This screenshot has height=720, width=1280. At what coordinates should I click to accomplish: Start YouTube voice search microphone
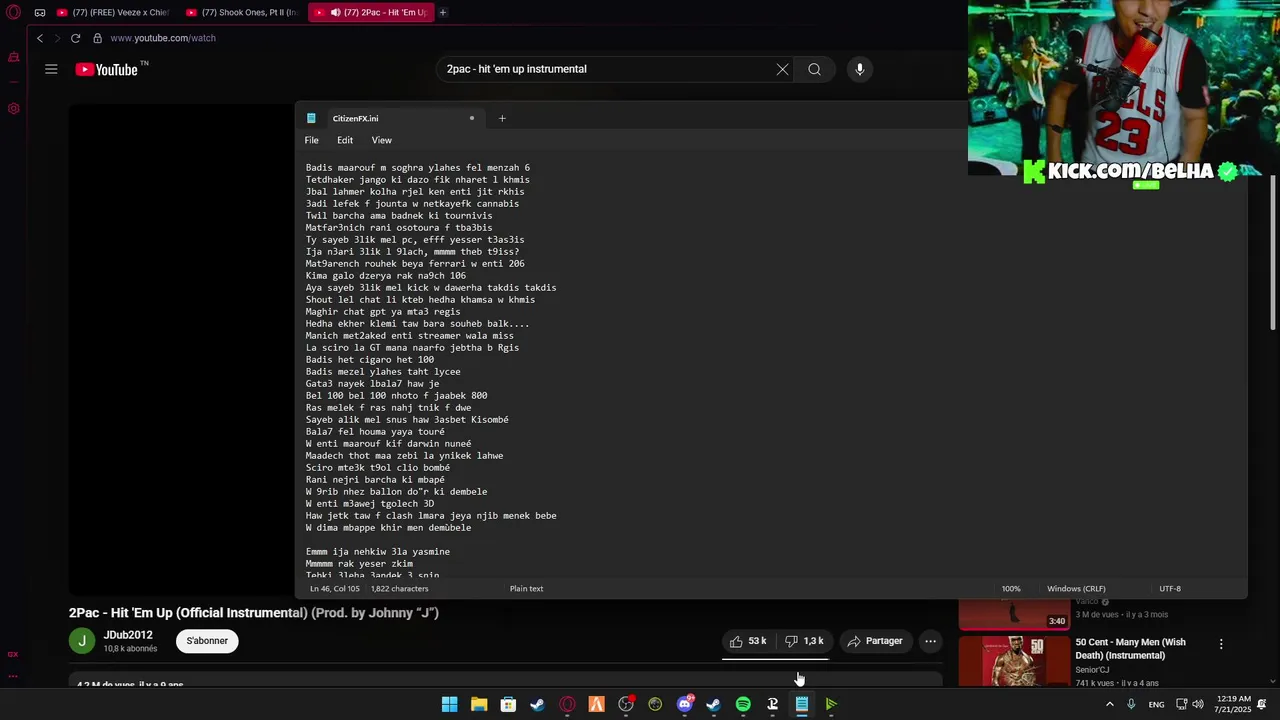pos(859,69)
